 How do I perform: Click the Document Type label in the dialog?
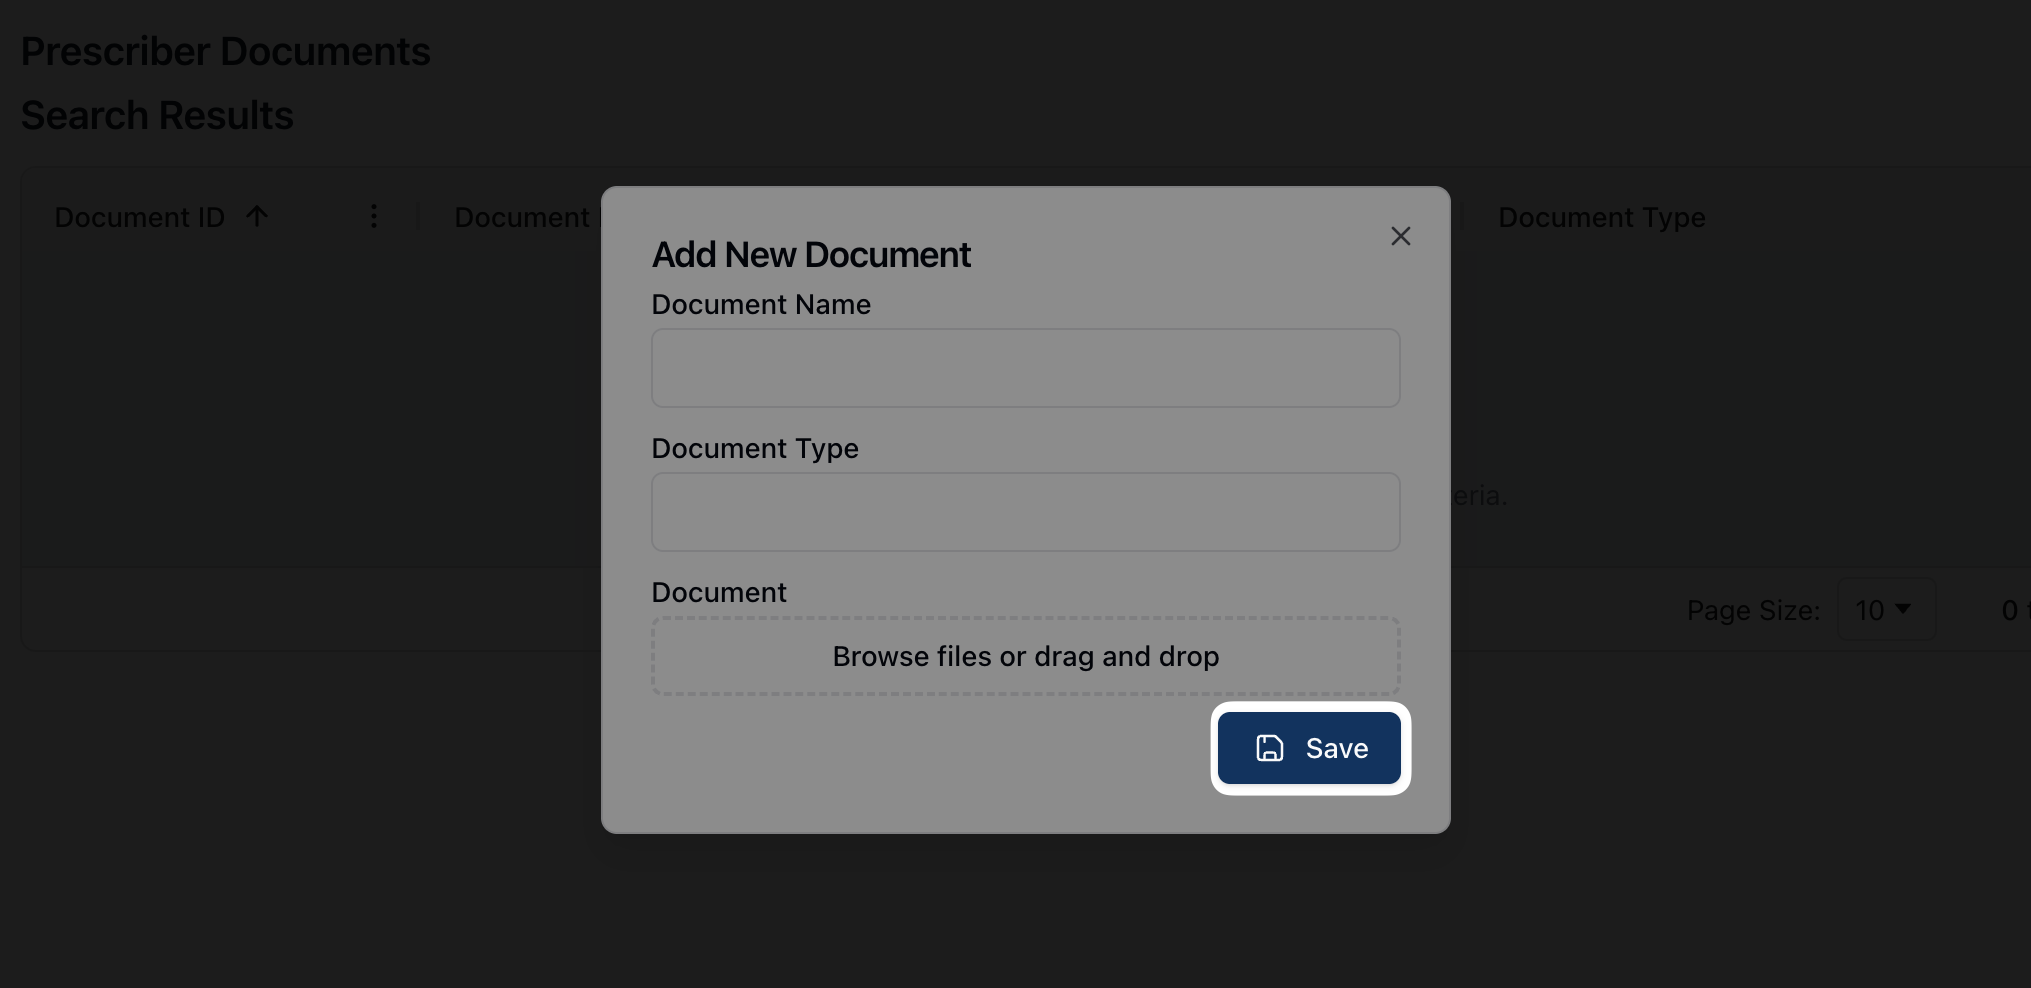[x=755, y=448]
